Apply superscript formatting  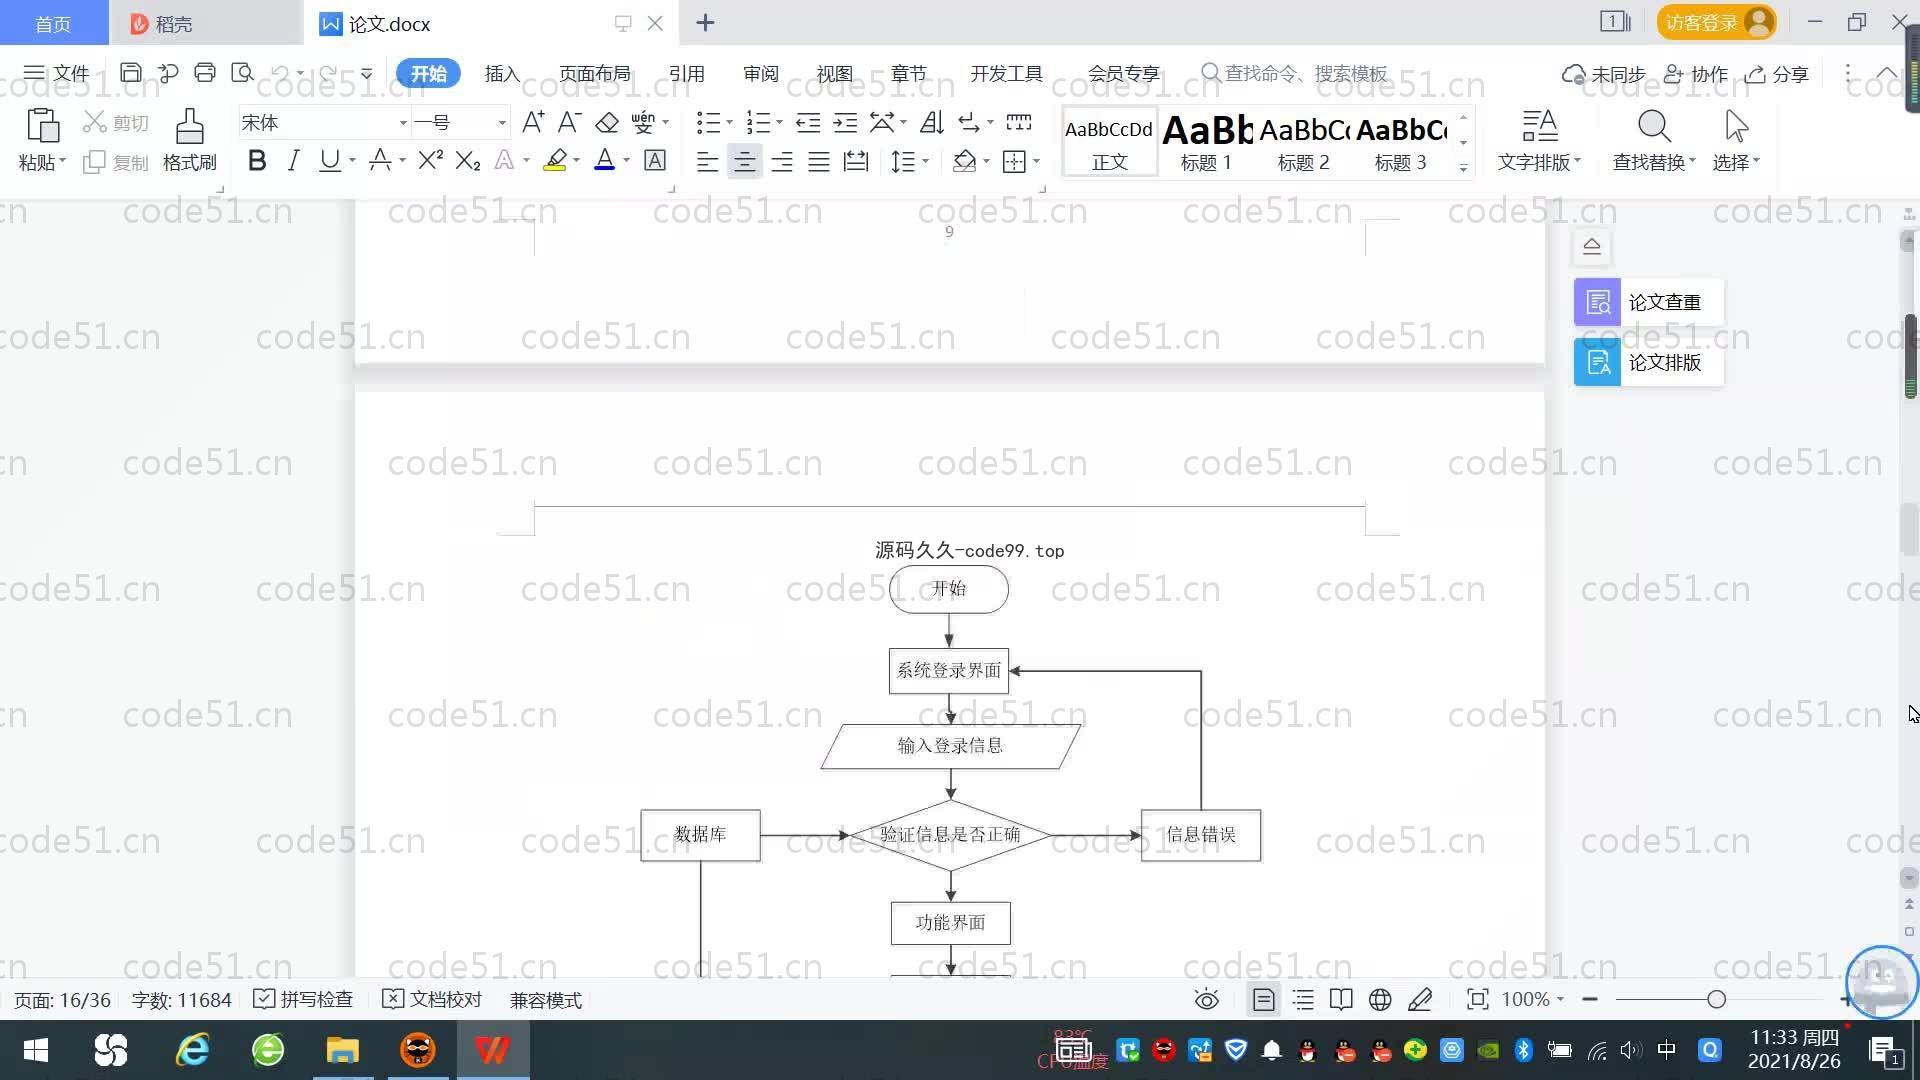430,161
